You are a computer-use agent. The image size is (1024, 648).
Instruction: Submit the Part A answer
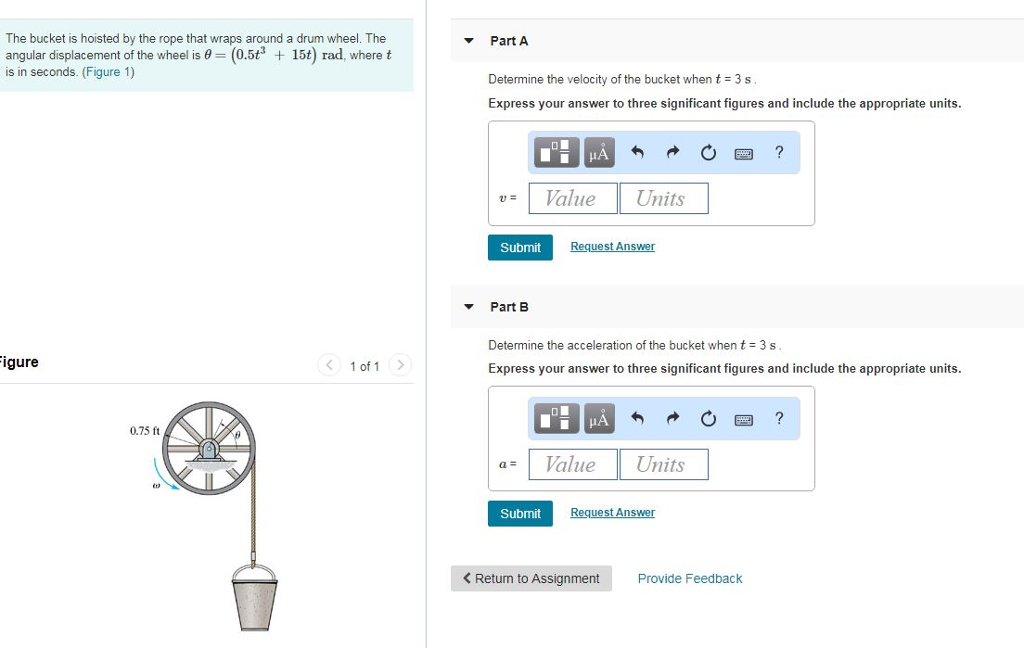(520, 247)
